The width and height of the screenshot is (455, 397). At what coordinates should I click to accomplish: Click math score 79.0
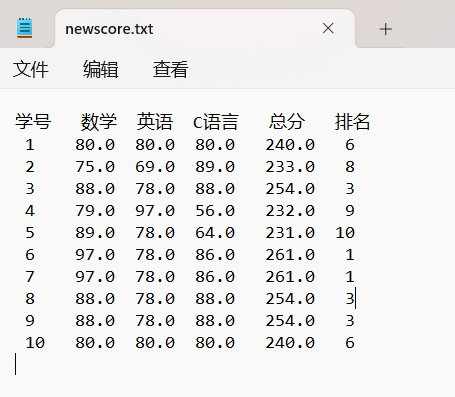click(x=95, y=211)
